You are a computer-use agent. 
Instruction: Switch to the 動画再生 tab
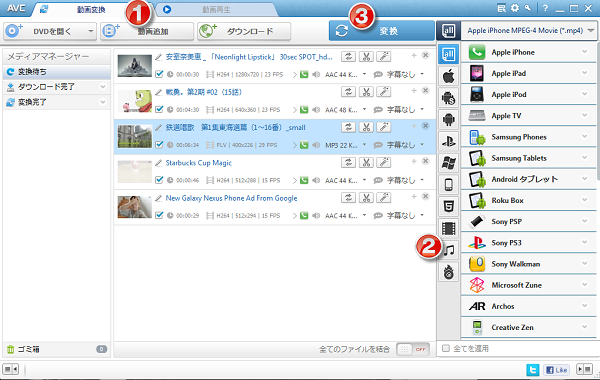pos(216,10)
